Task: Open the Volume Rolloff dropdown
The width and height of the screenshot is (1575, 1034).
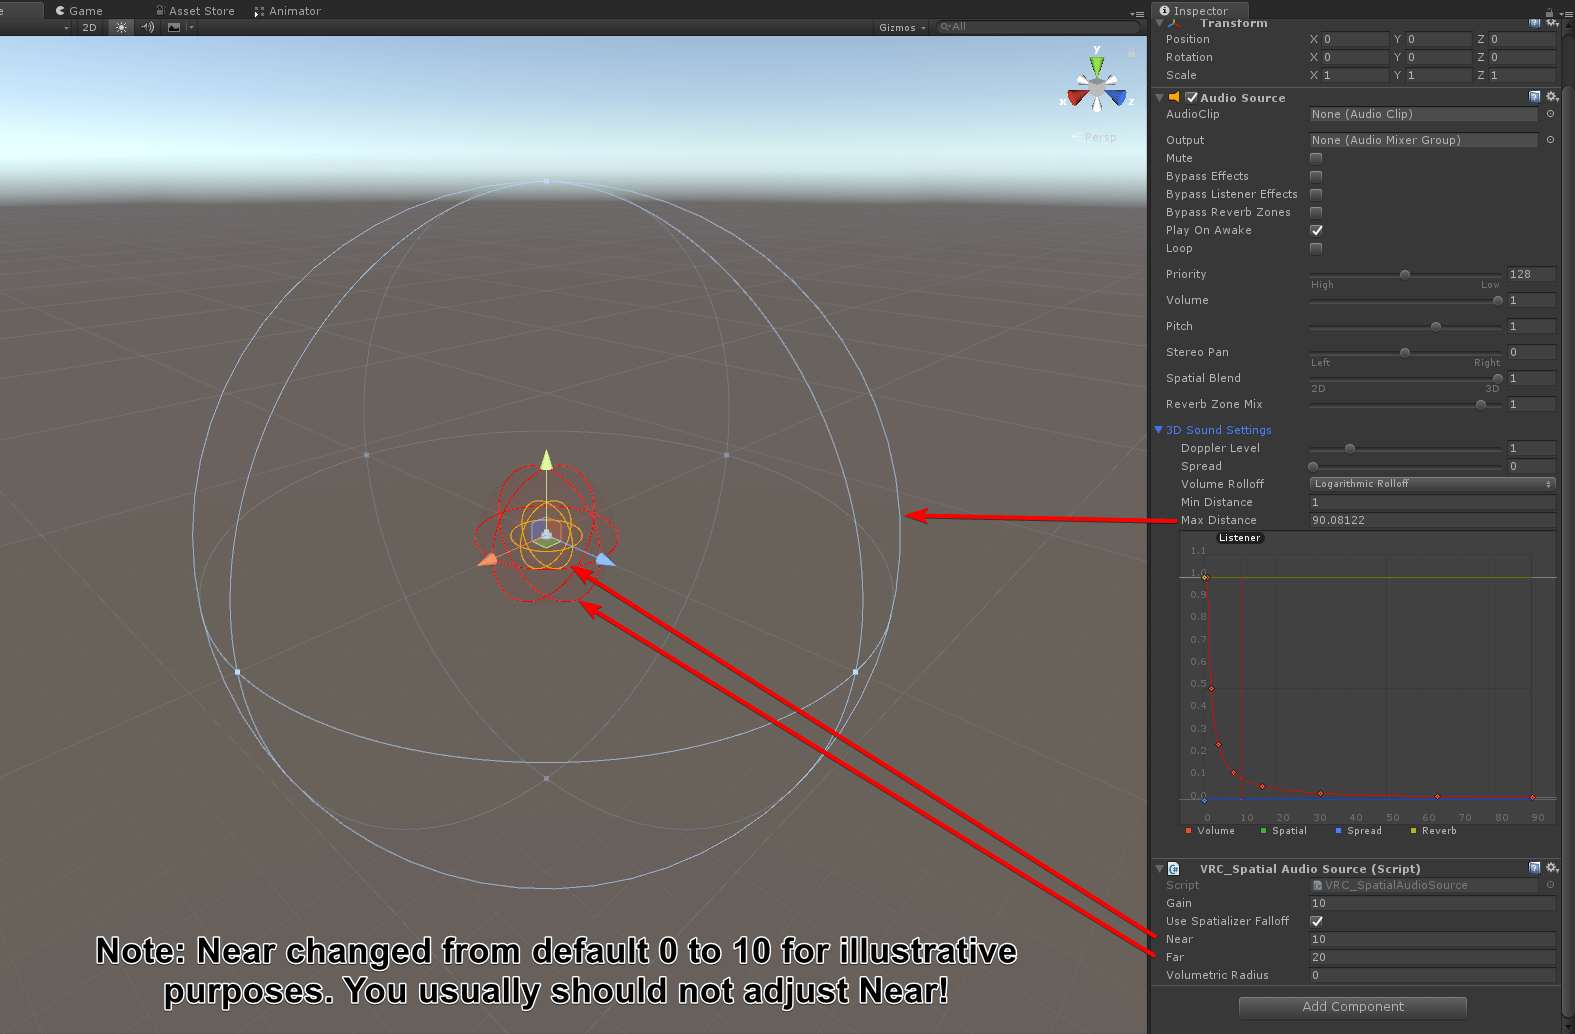Action: (1432, 484)
